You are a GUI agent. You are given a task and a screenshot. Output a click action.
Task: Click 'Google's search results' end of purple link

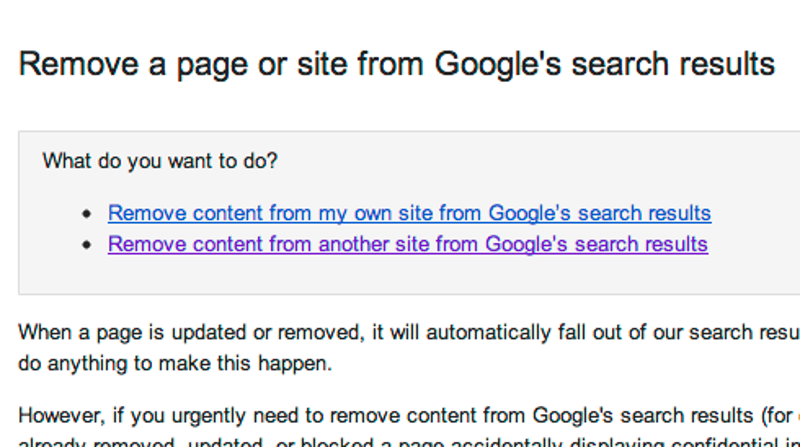click(x=597, y=244)
